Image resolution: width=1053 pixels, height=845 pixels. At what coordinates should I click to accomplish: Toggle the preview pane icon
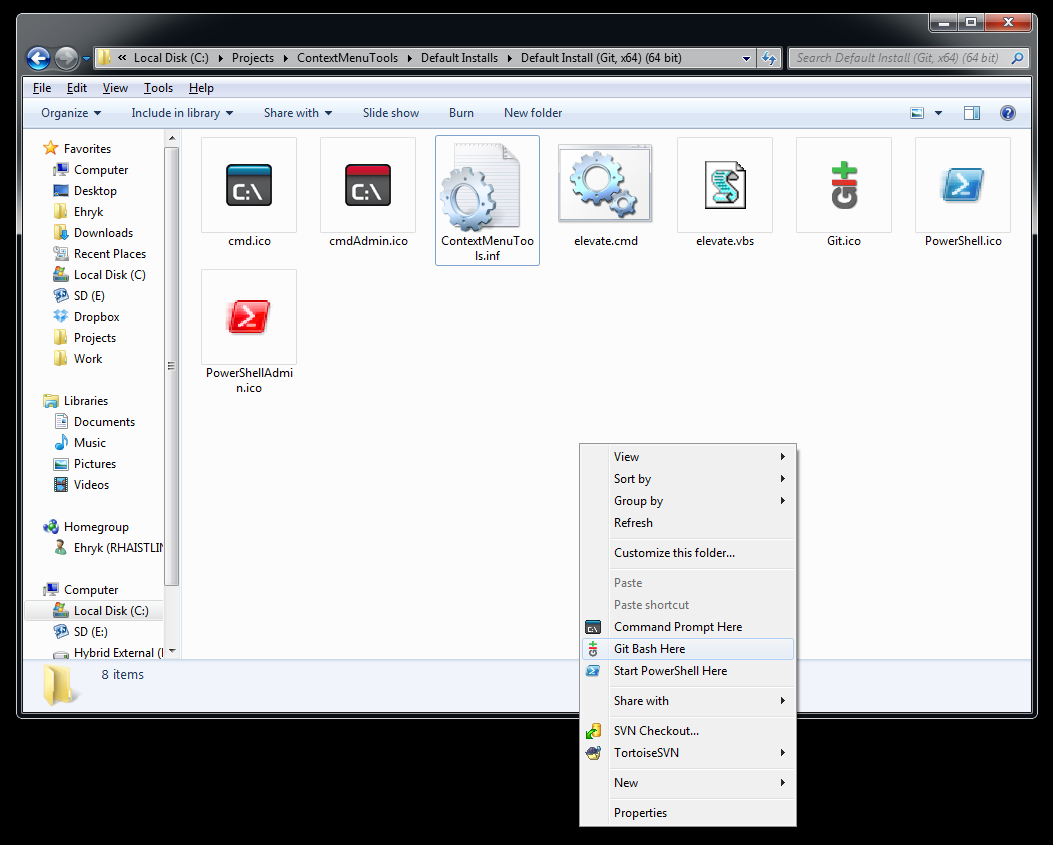(x=972, y=113)
